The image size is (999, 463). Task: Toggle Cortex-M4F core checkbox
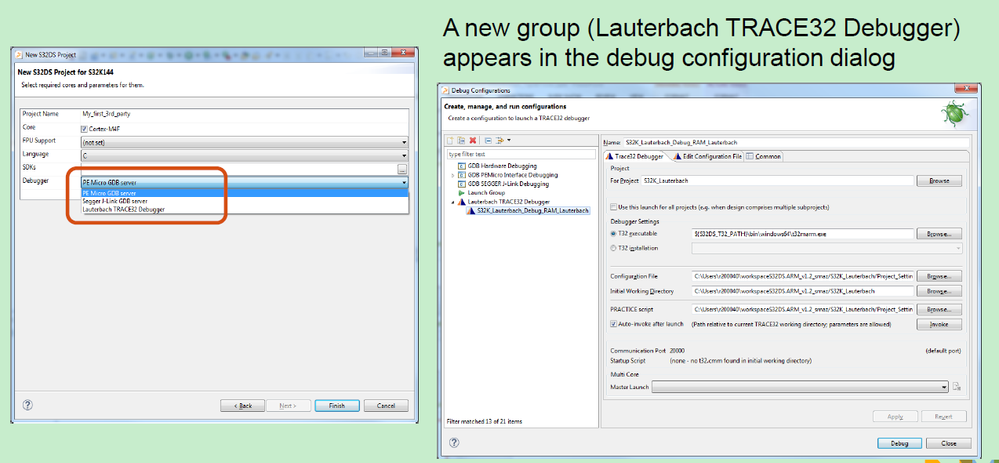point(85,129)
